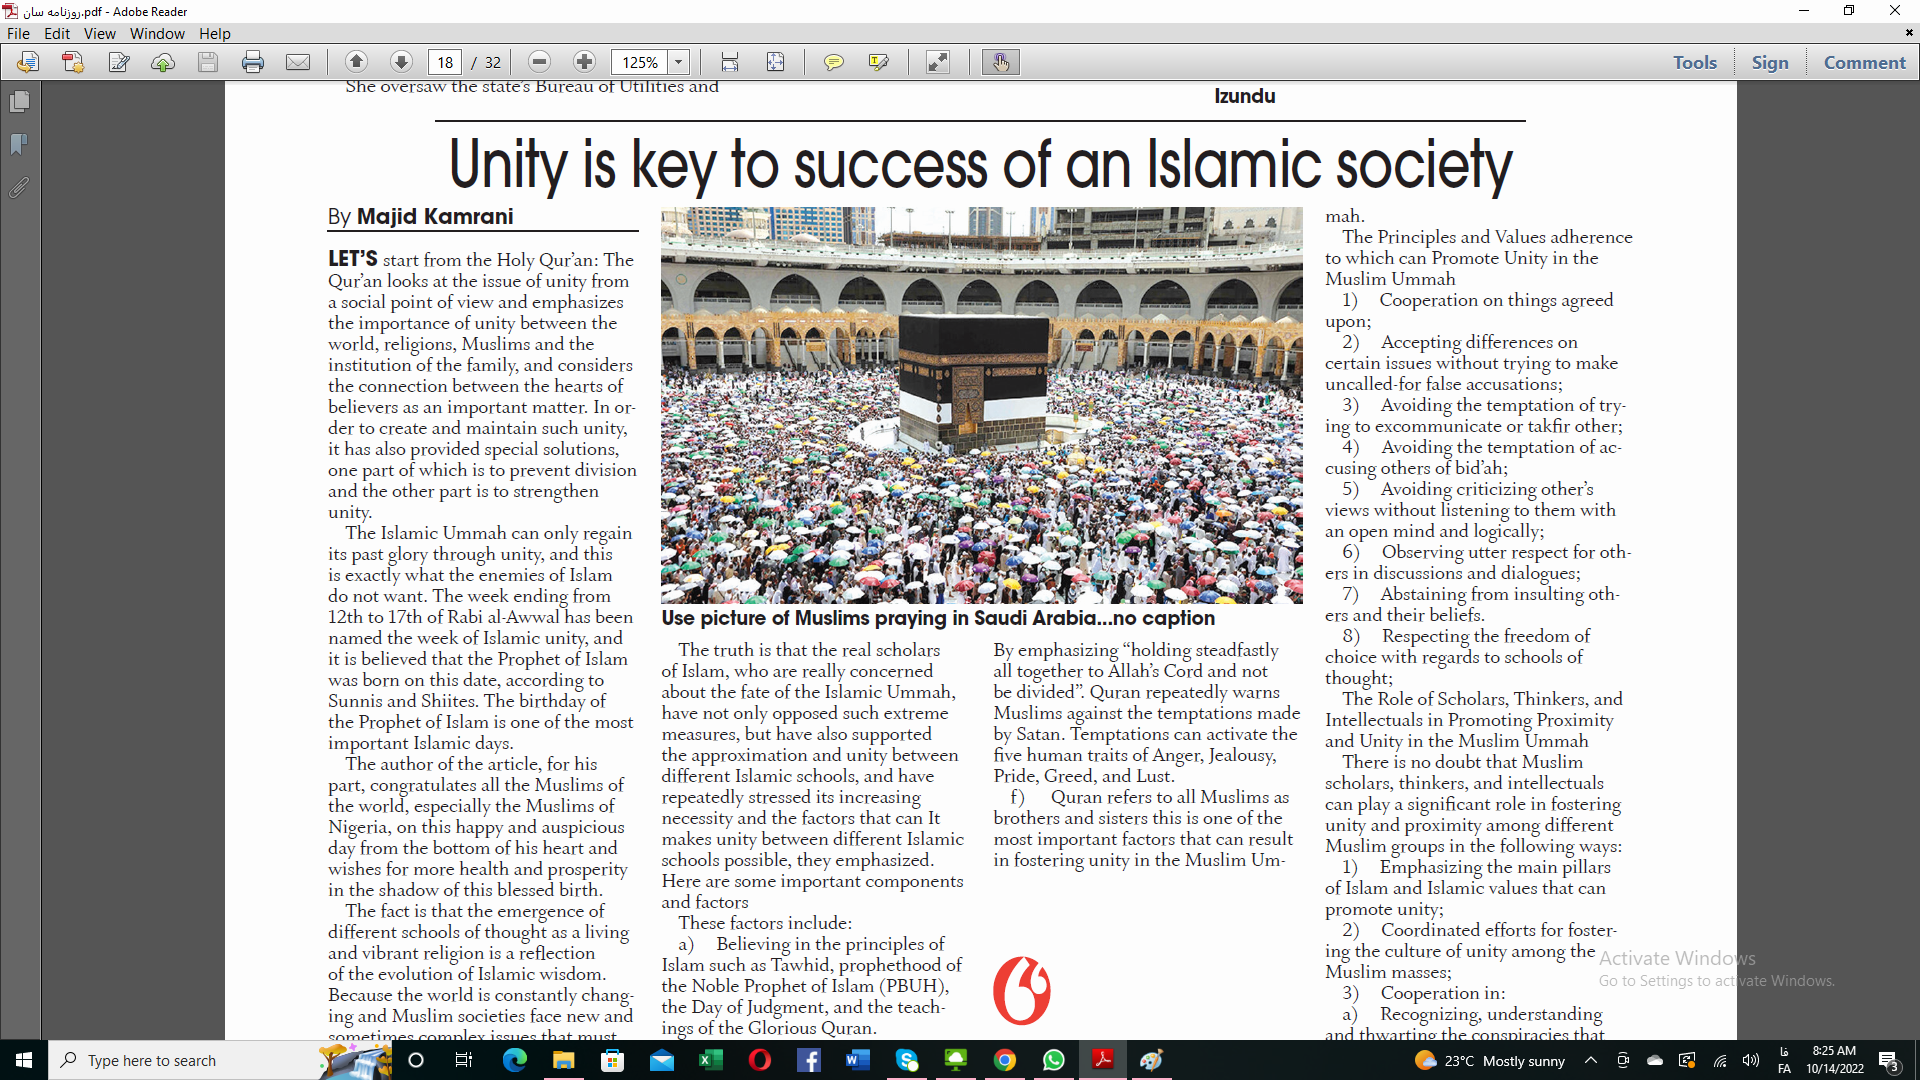Open the Comment pane

click(1864, 62)
